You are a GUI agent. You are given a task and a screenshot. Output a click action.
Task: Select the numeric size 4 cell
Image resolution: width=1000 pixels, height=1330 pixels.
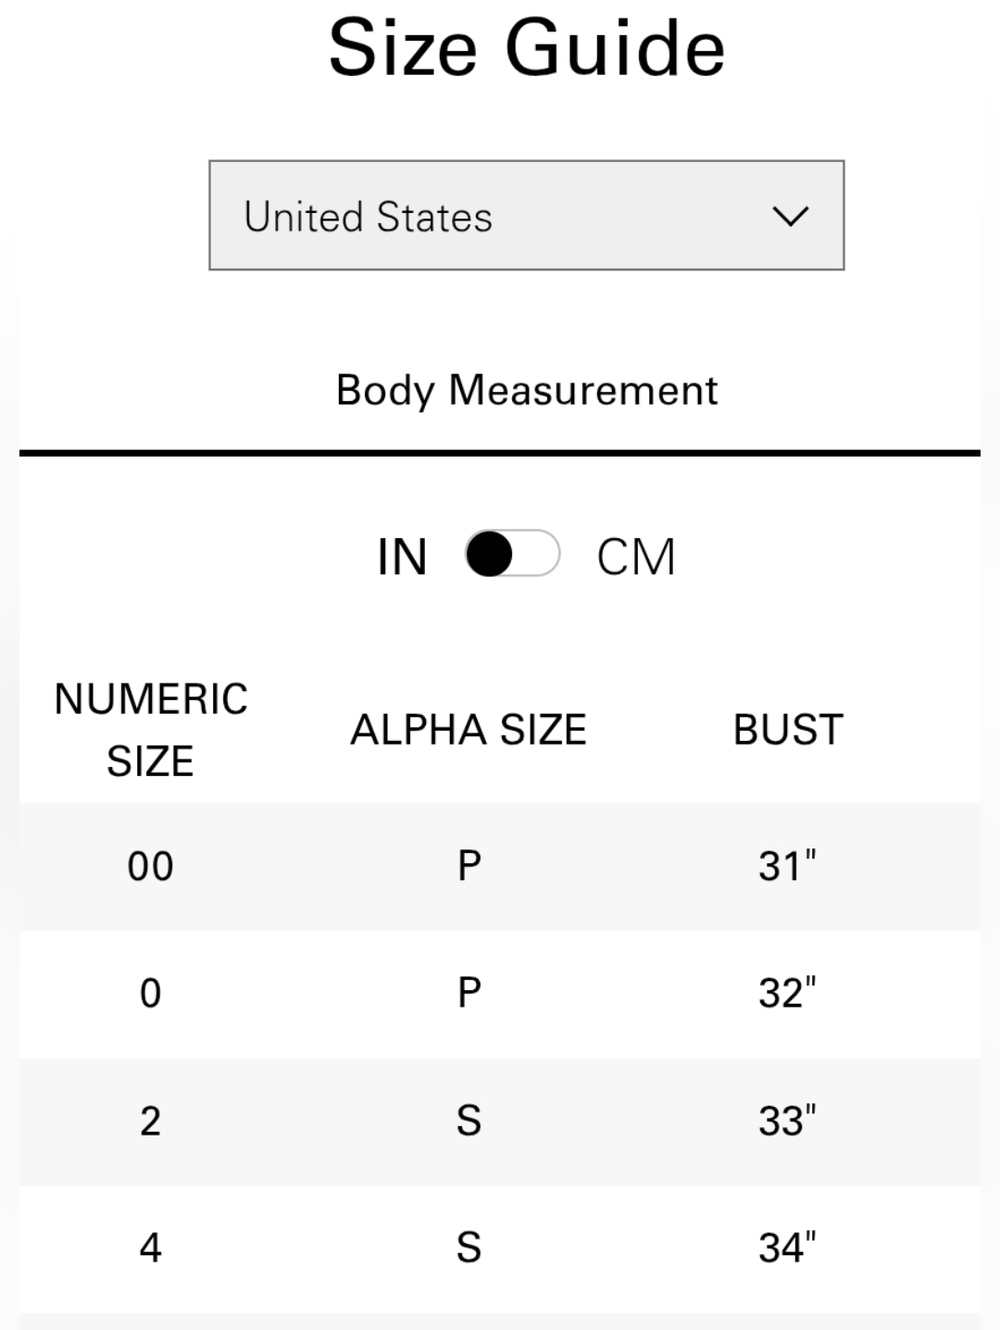coord(150,1247)
